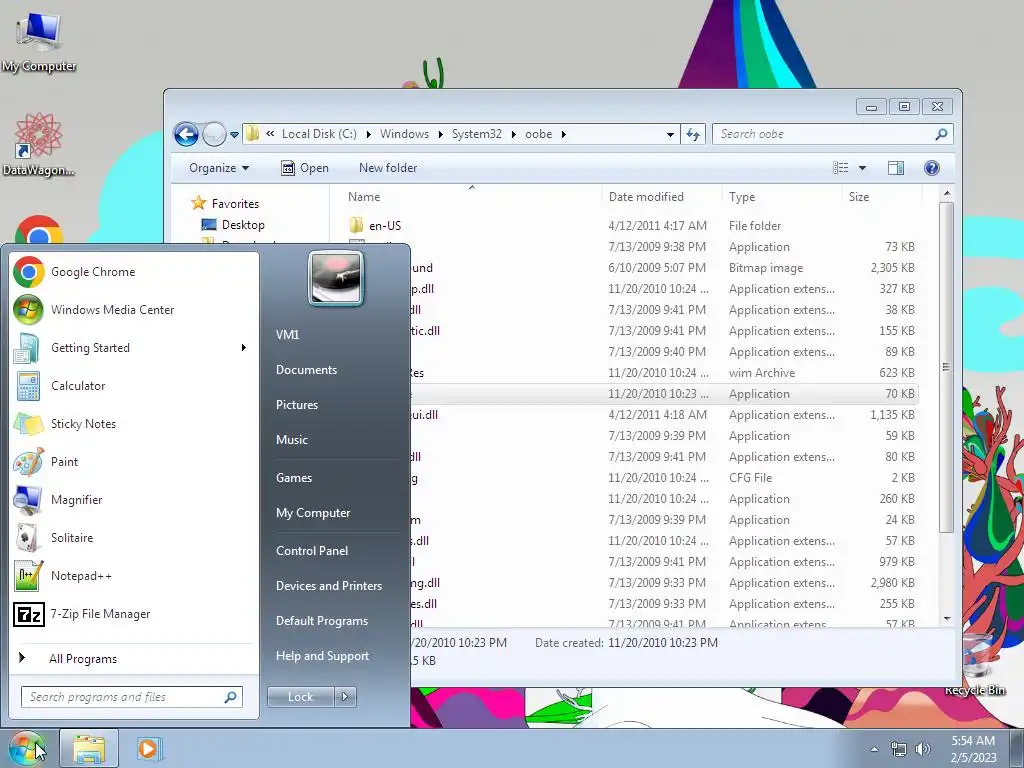Open the address bar history dropdown

670,135
